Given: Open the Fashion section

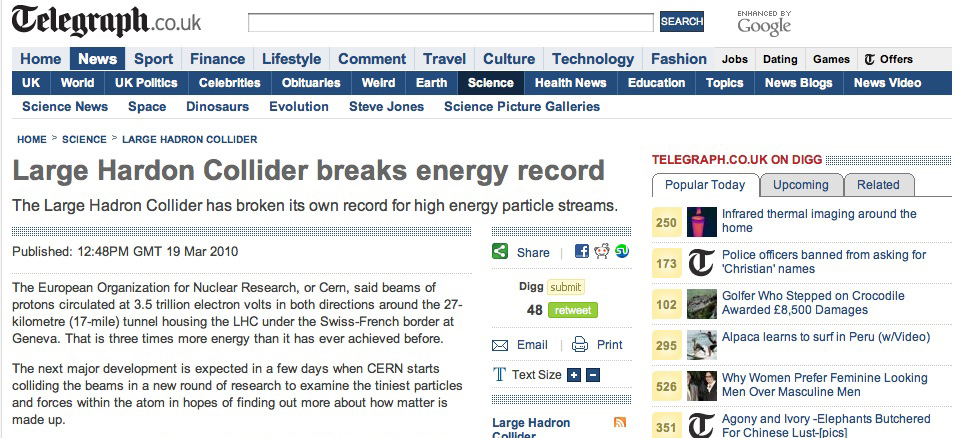Looking at the screenshot, I should click(679, 59).
